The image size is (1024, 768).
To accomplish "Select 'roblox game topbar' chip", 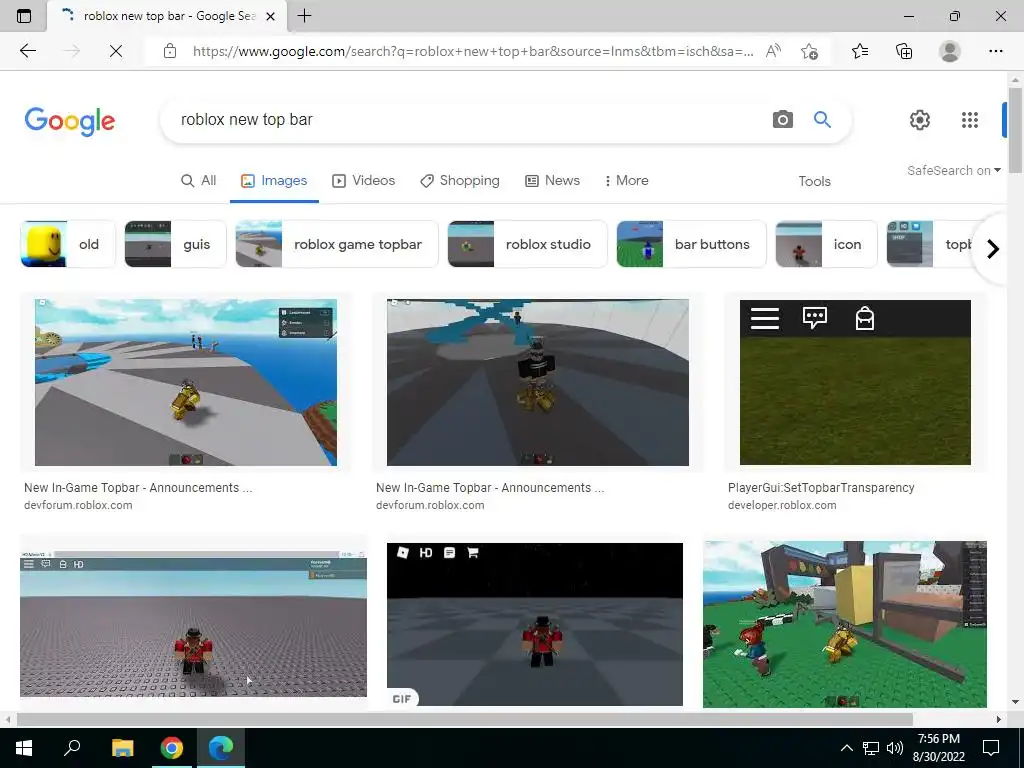I will tap(336, 244).
